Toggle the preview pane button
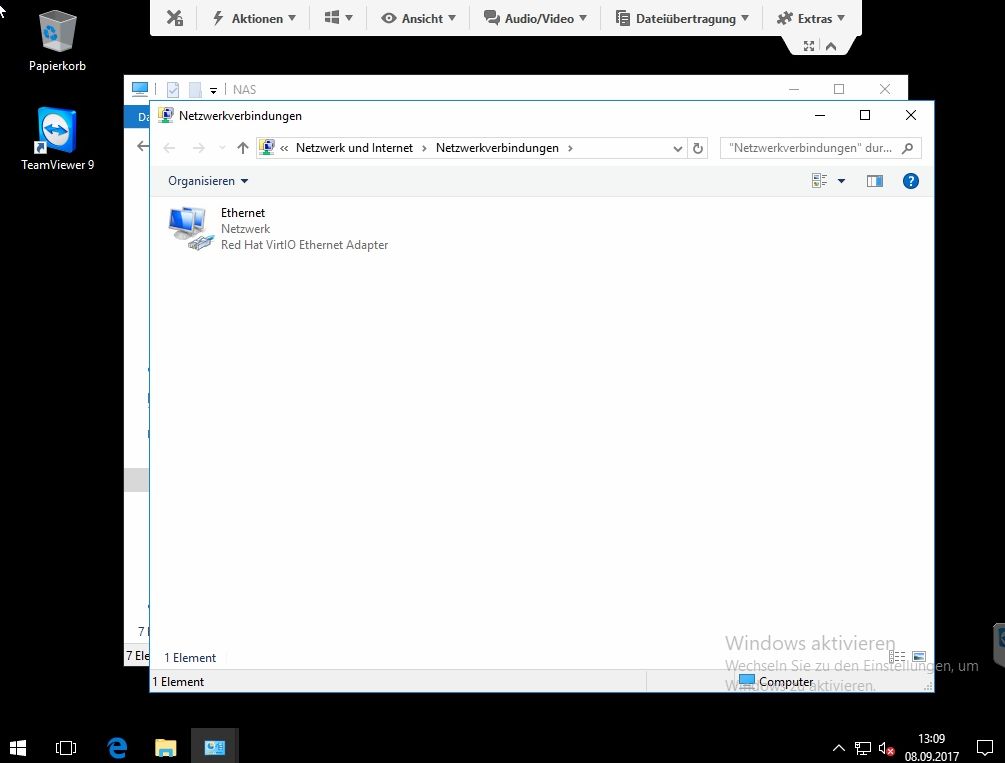Image resolution: width=1005 pixels, height=763 pixels. click(x=875, y=181)
